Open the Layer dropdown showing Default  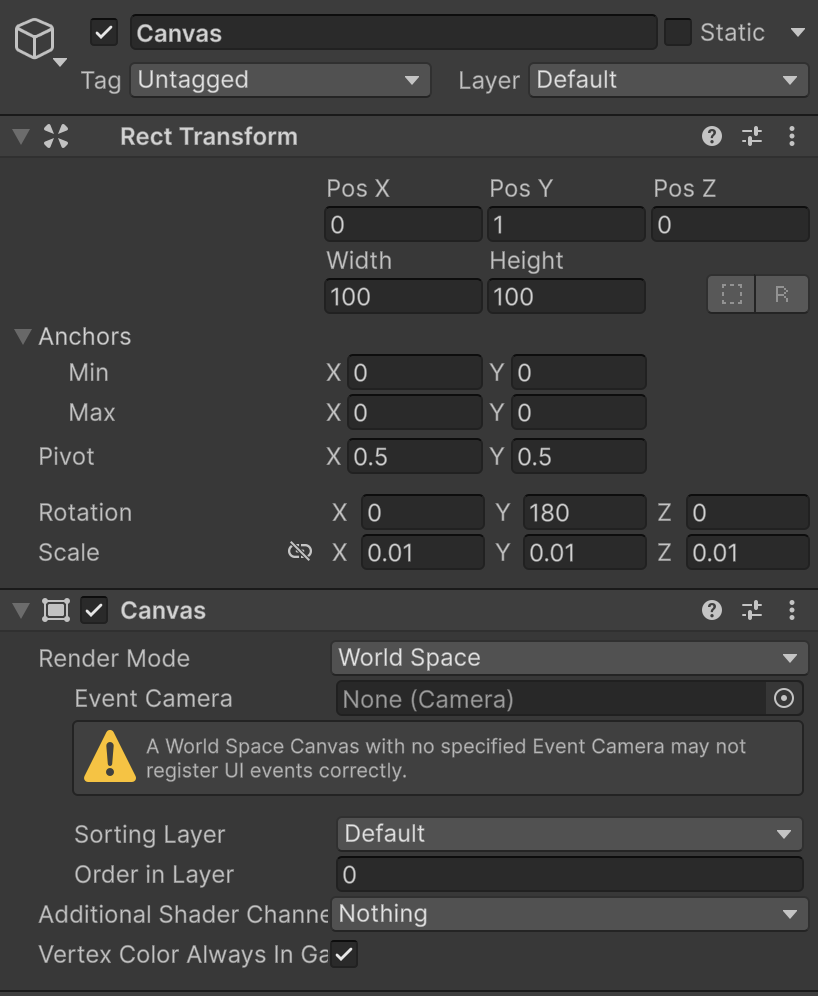click(x=668, y=81)
